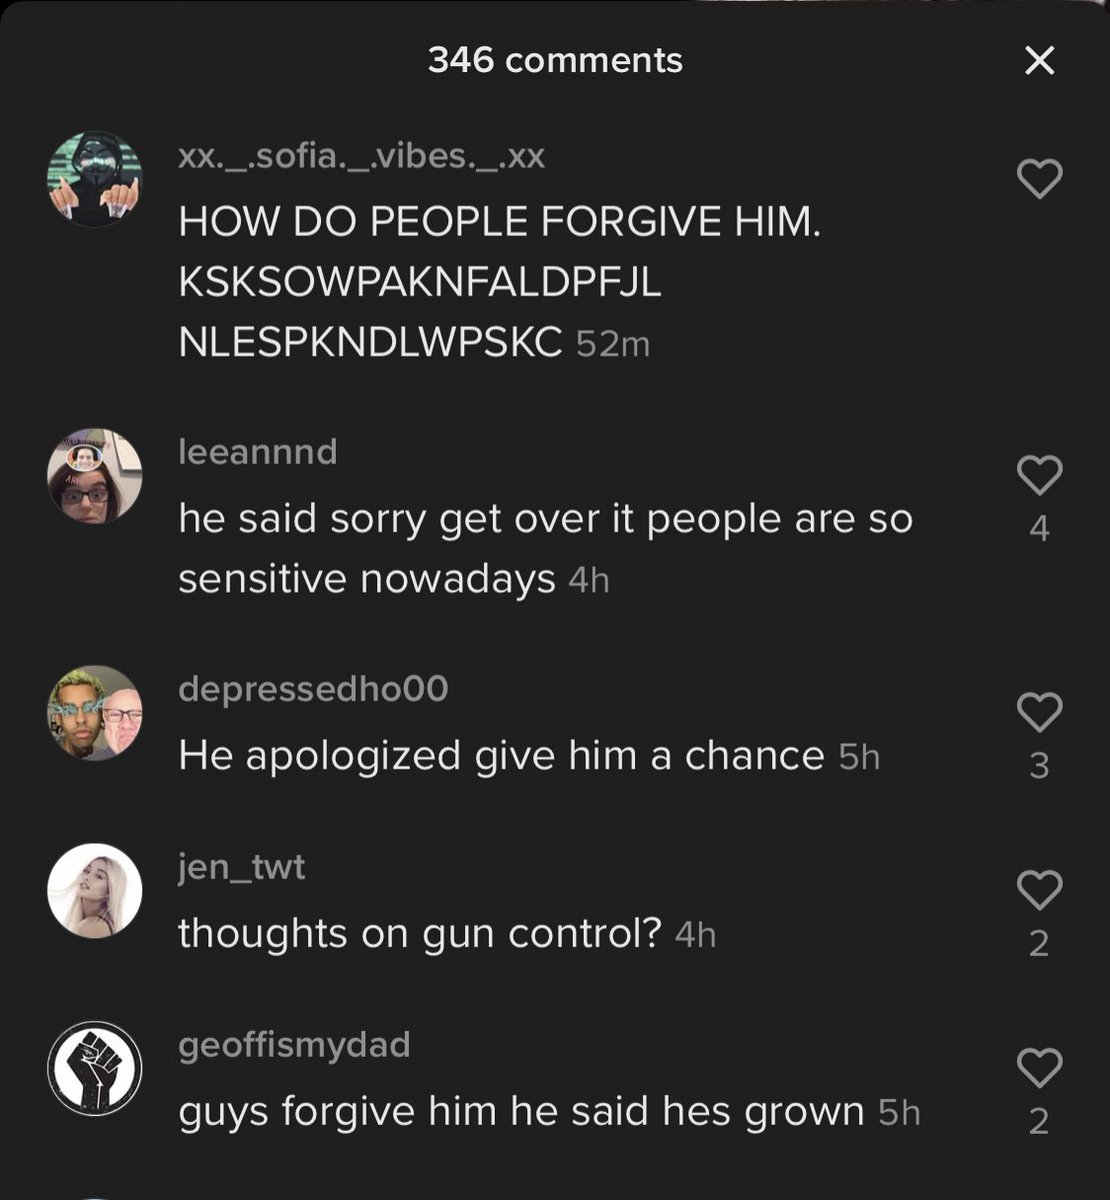1110x1200 pixels.
Task: Visit the leeannnd username link
Action: pyautogui.click(x=258, y=452)
